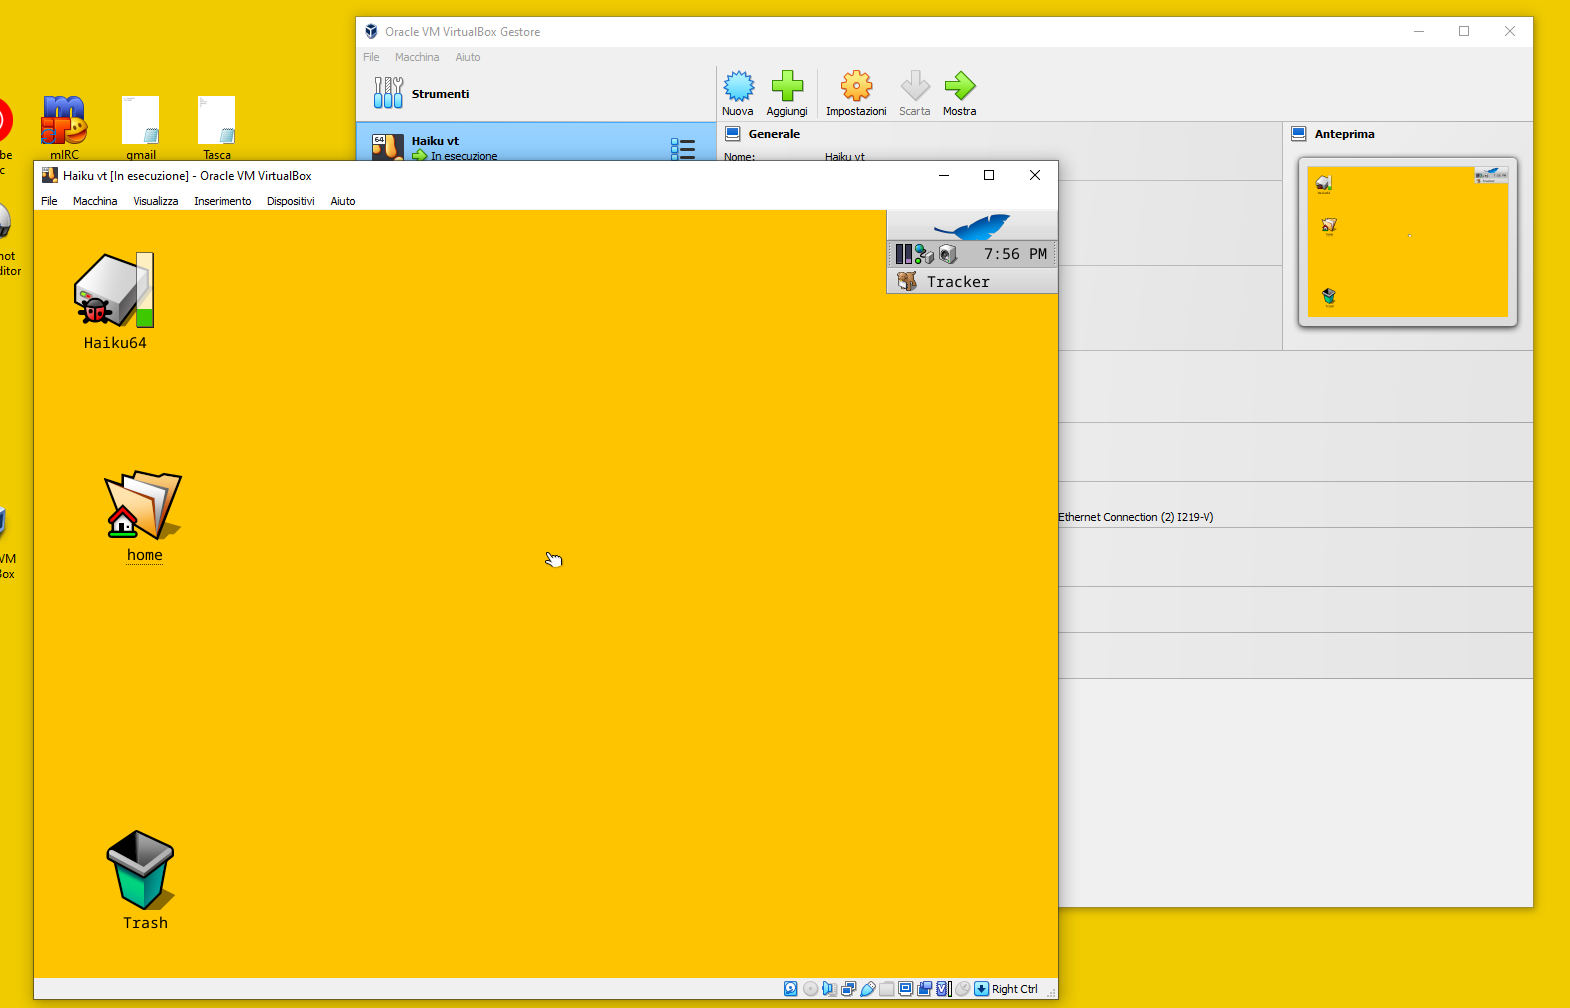Click the VirtualBox Gestore title bar icon
Screen dimensions: 1570x1008
[x=371, y=31]
